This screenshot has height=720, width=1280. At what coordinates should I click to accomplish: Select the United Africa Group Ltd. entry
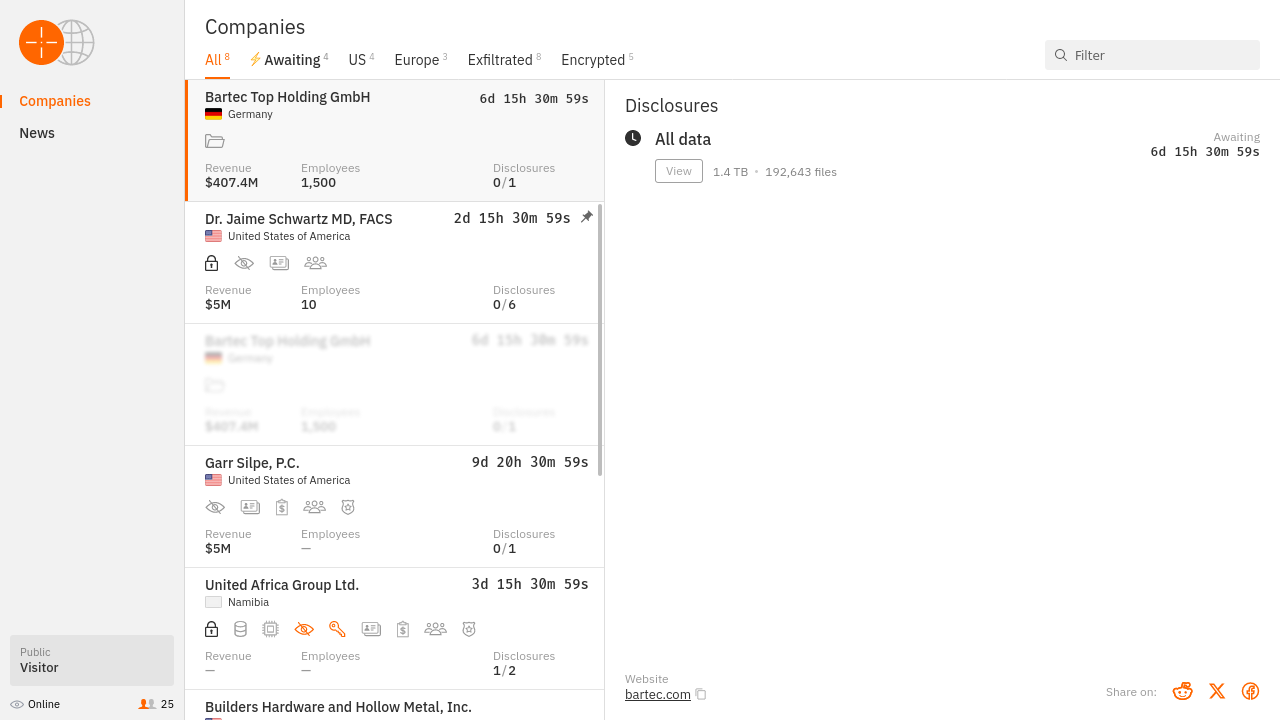(x=394, y=629)
